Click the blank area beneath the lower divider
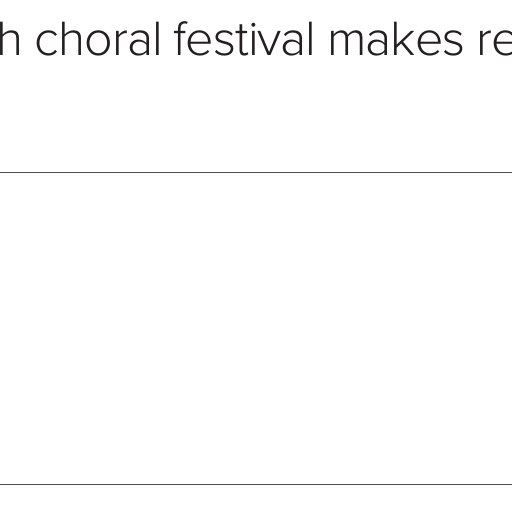The image size is (512, 512). coord(256,499)
